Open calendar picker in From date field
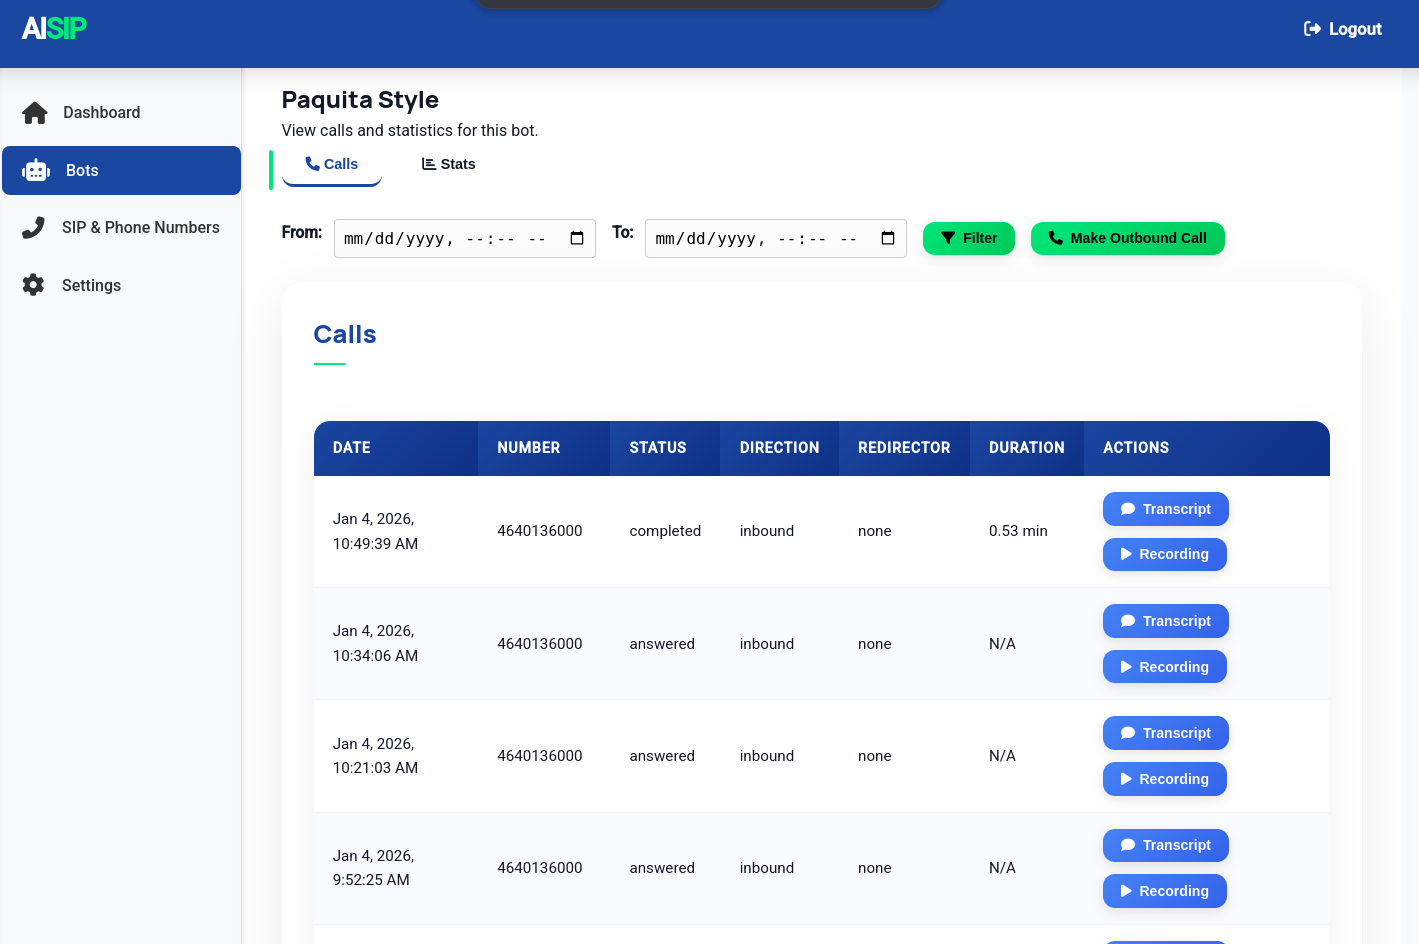 577,238
